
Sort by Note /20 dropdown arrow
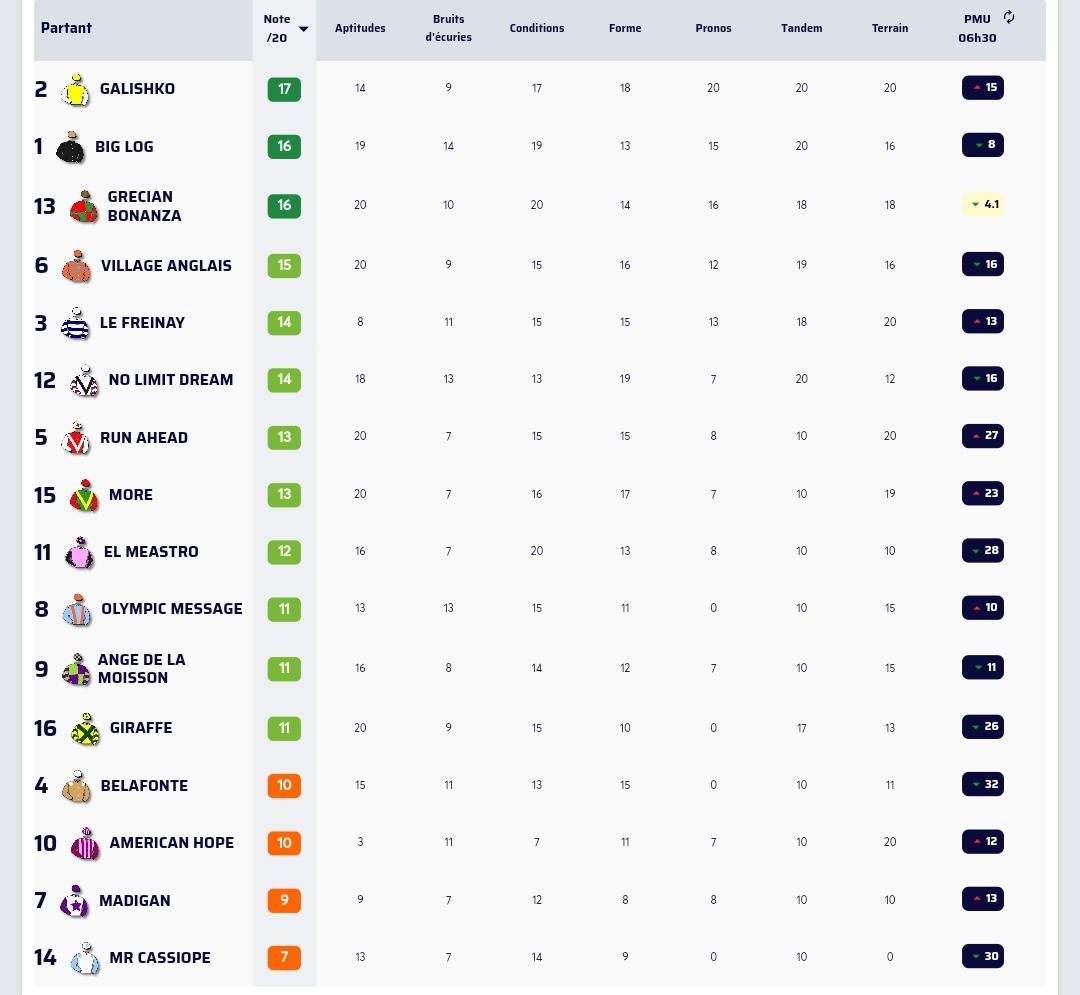[x=303, y=29]
